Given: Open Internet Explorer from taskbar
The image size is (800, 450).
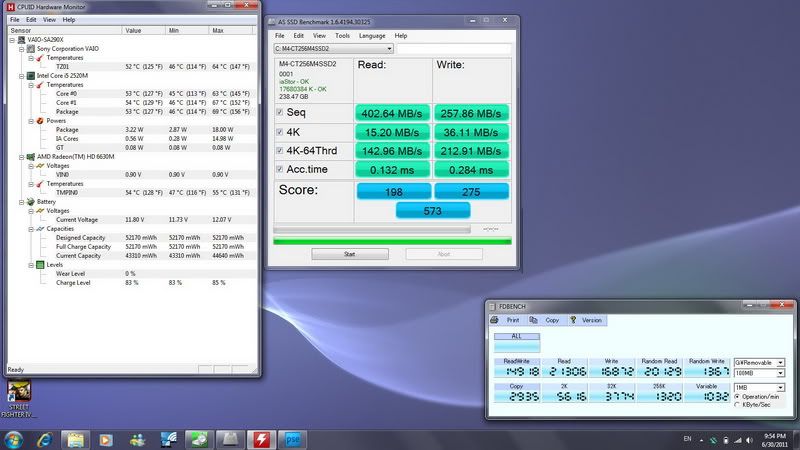Looking at the screenshot, I should coord(45,438).
